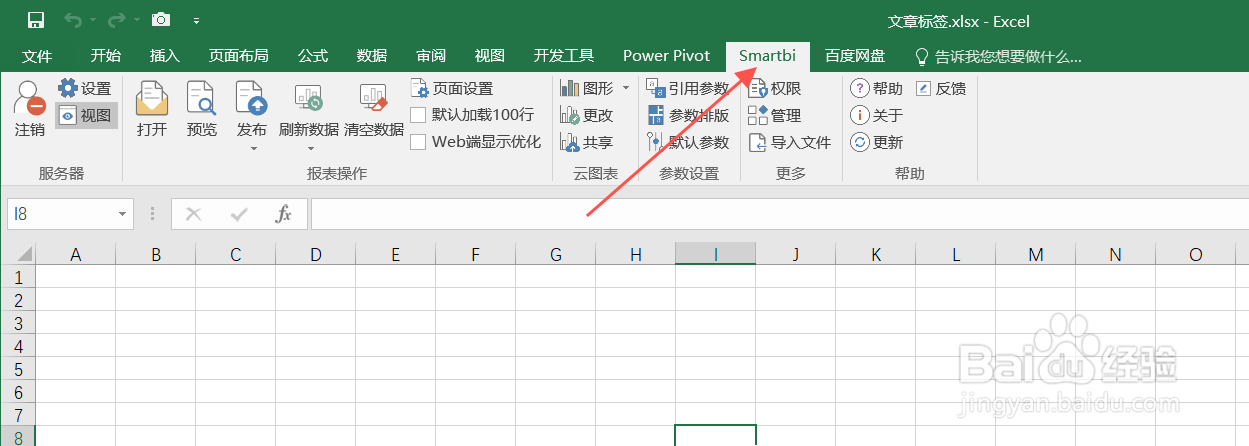Screen dimensions: 1249x446
Task: Click the Save icon in title bar
Action: coord(35,20)
